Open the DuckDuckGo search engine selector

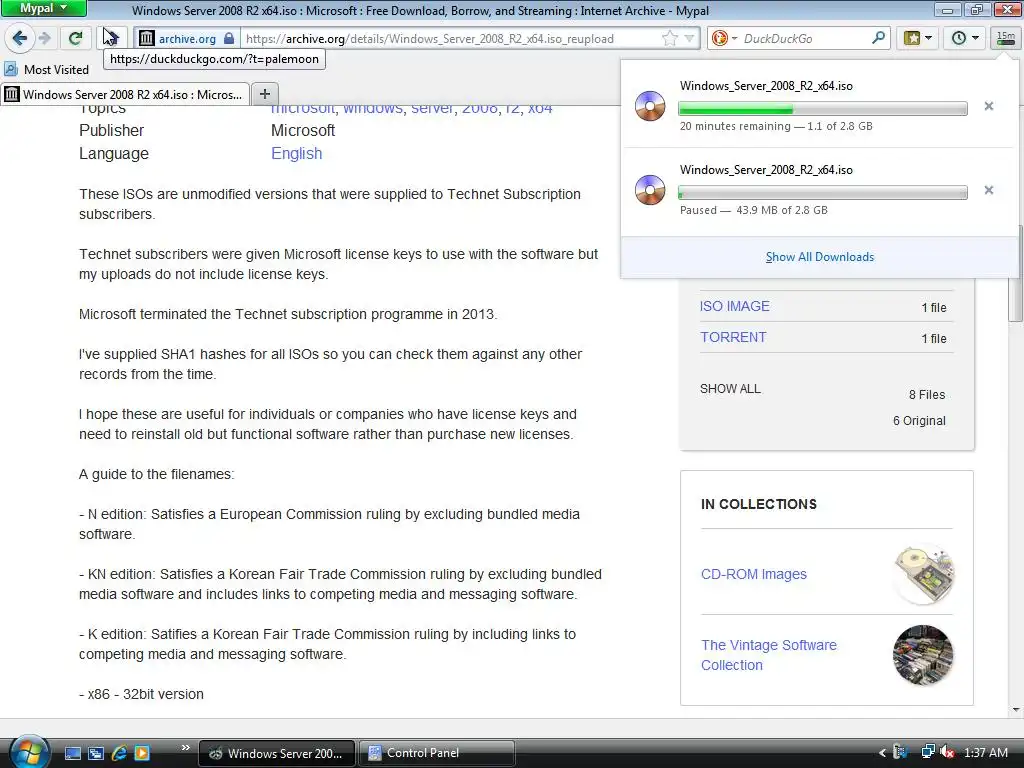(724, 39)
